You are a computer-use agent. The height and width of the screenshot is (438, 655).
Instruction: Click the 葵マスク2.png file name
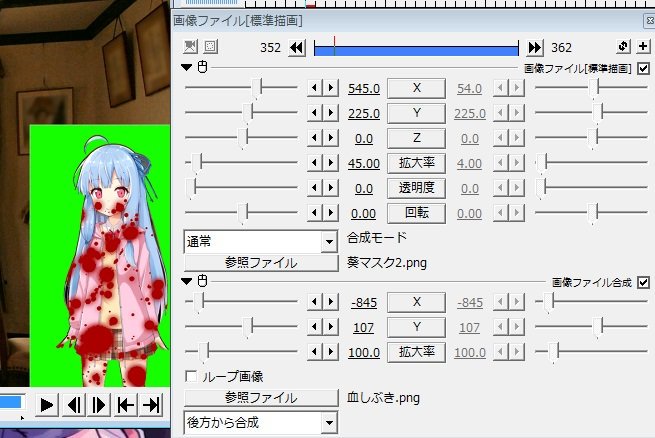point(387,263)
